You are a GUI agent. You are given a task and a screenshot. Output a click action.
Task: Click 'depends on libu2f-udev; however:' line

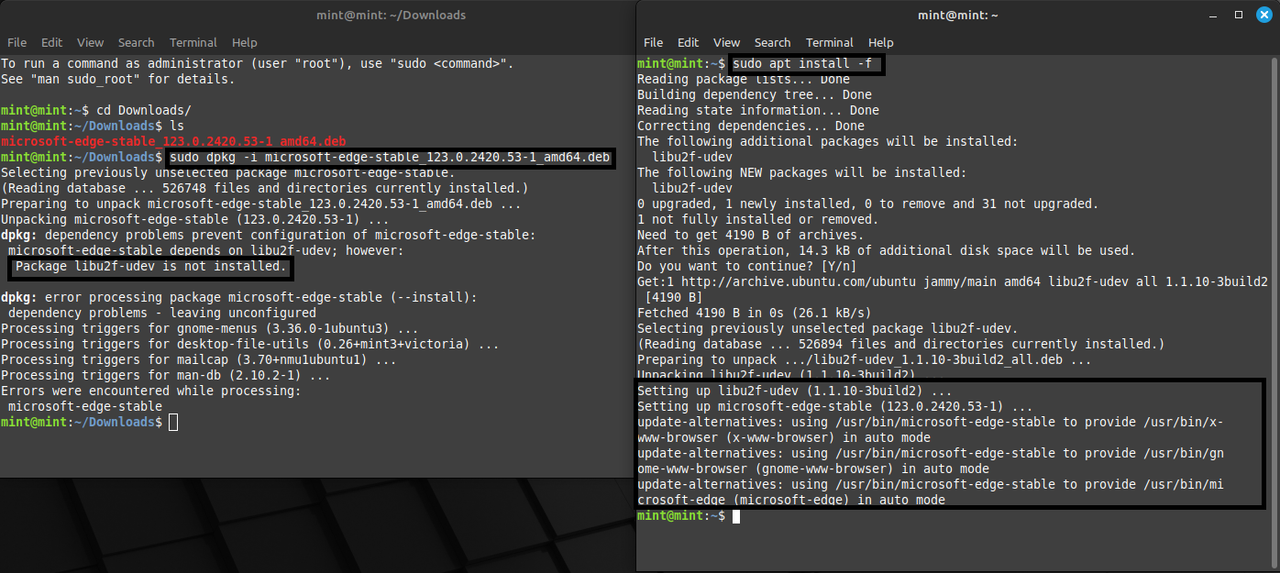(205, 251)
